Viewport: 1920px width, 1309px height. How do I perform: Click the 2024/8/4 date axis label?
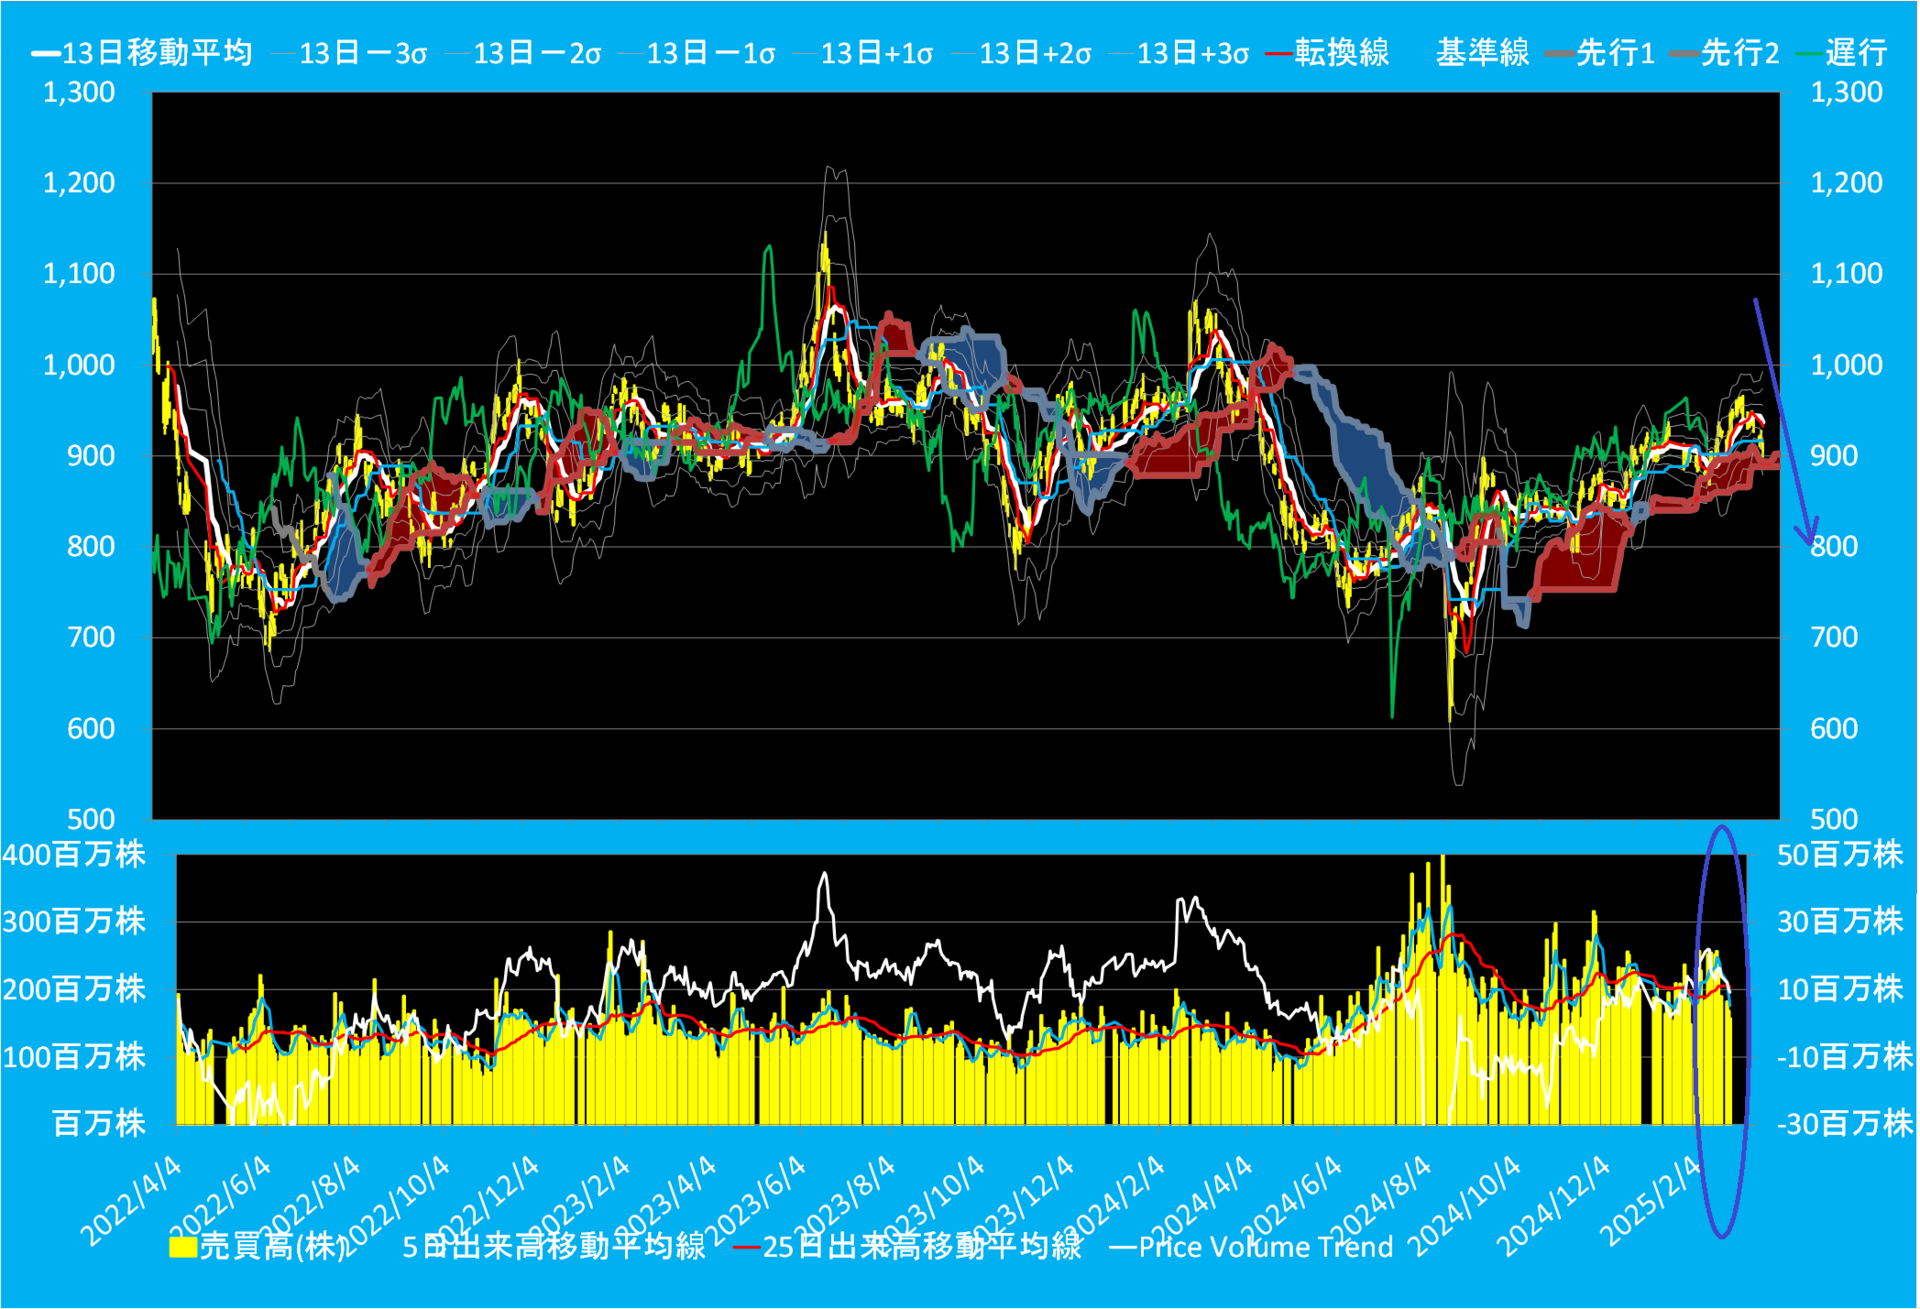pos(1380,1202)
